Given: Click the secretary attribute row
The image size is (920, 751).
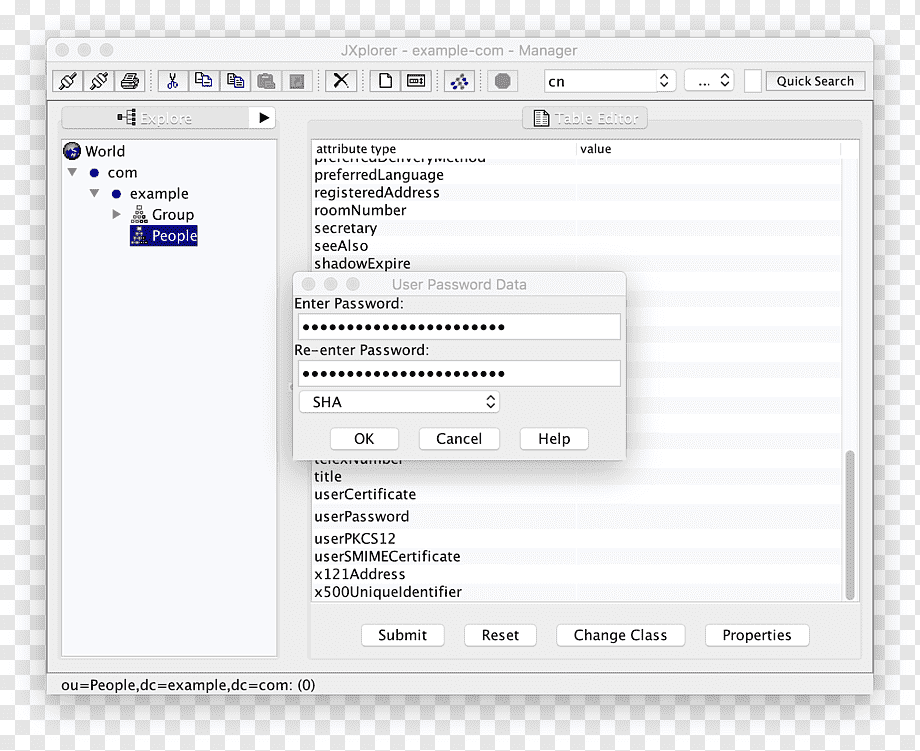Looking at the screenshot, I should tap(577, 228).
